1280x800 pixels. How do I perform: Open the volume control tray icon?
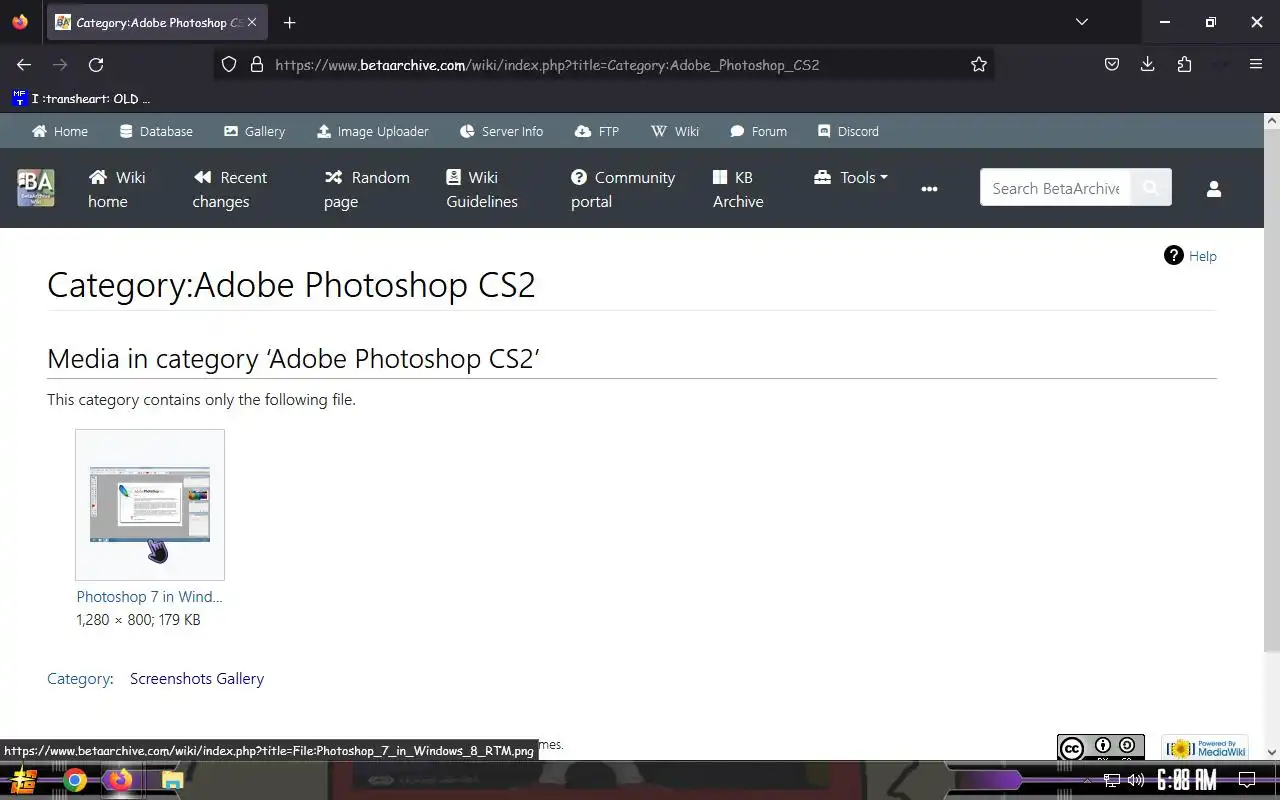pos(1136,780)
